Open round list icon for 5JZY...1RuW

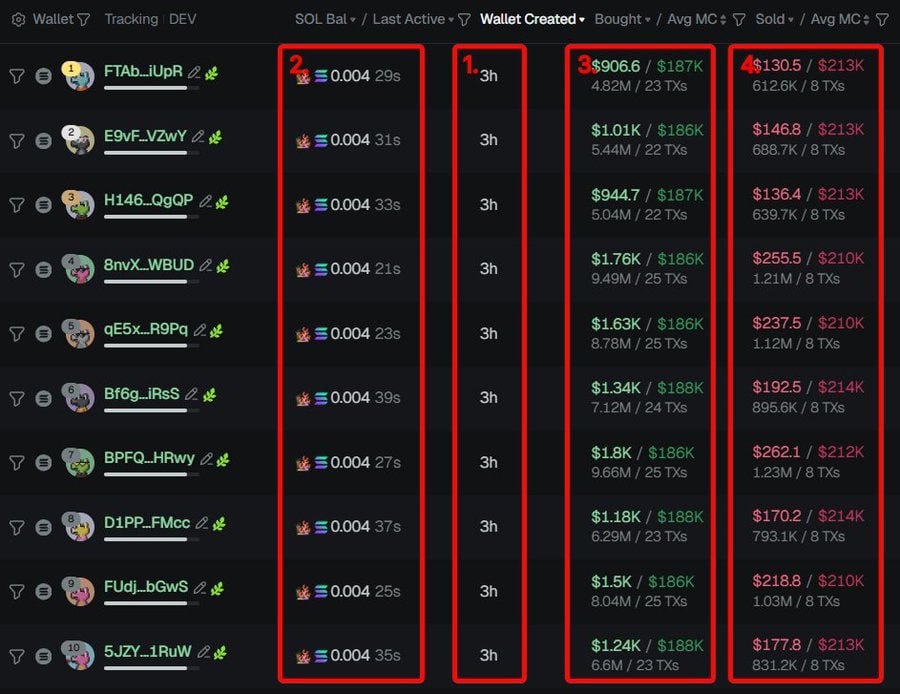[43, 656]
